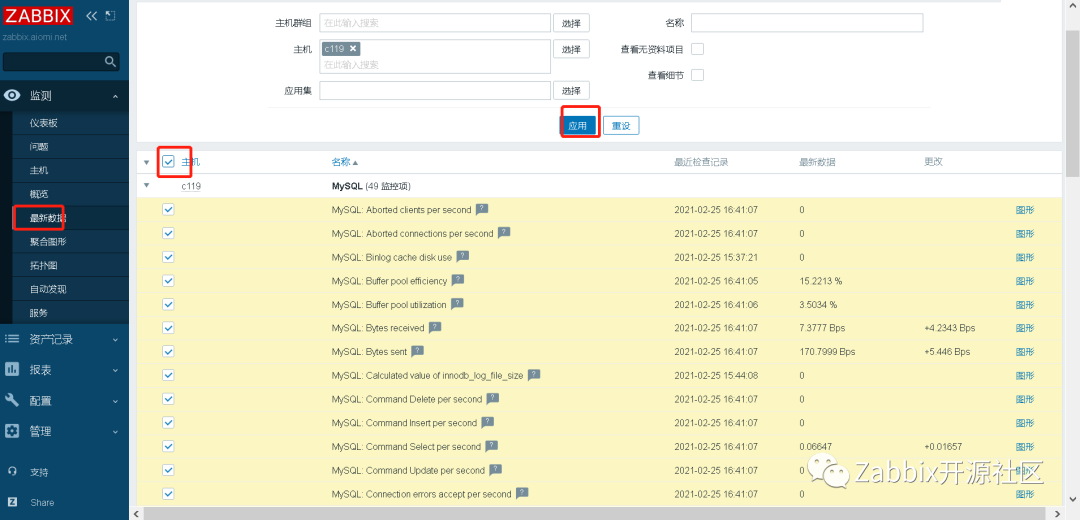Open description icon for Buffer pool efficiency

click(458, 280)
